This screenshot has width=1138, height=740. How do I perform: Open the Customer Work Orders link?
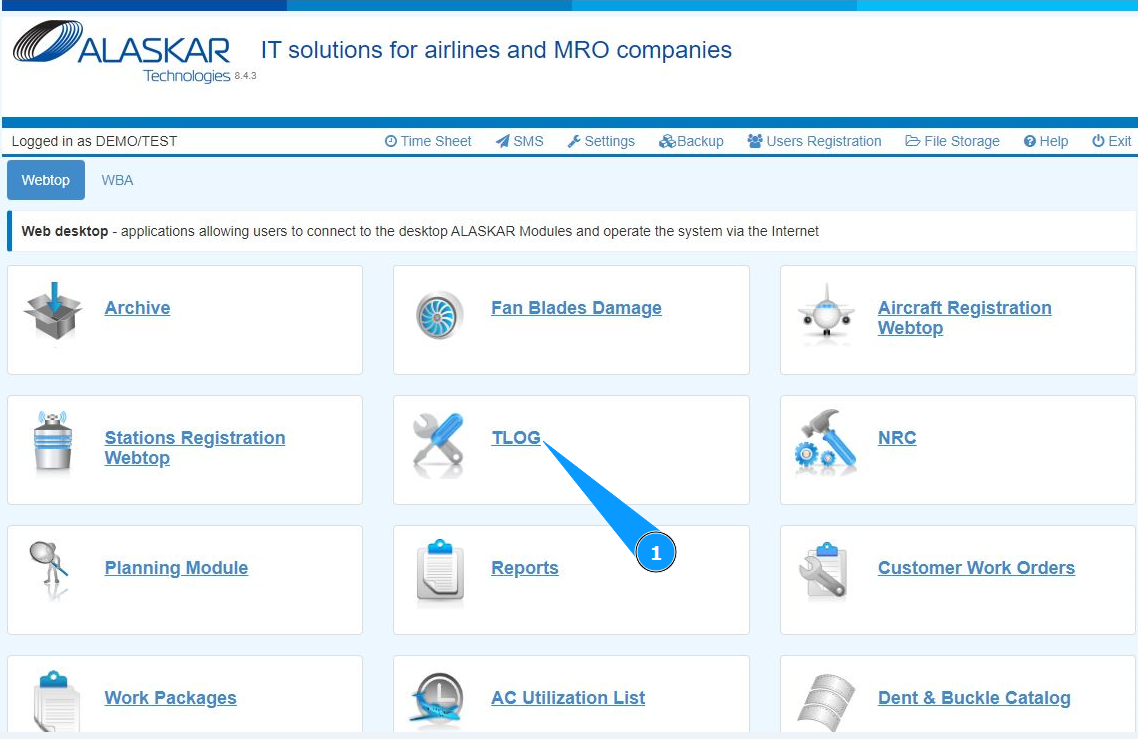coord(976,567)
